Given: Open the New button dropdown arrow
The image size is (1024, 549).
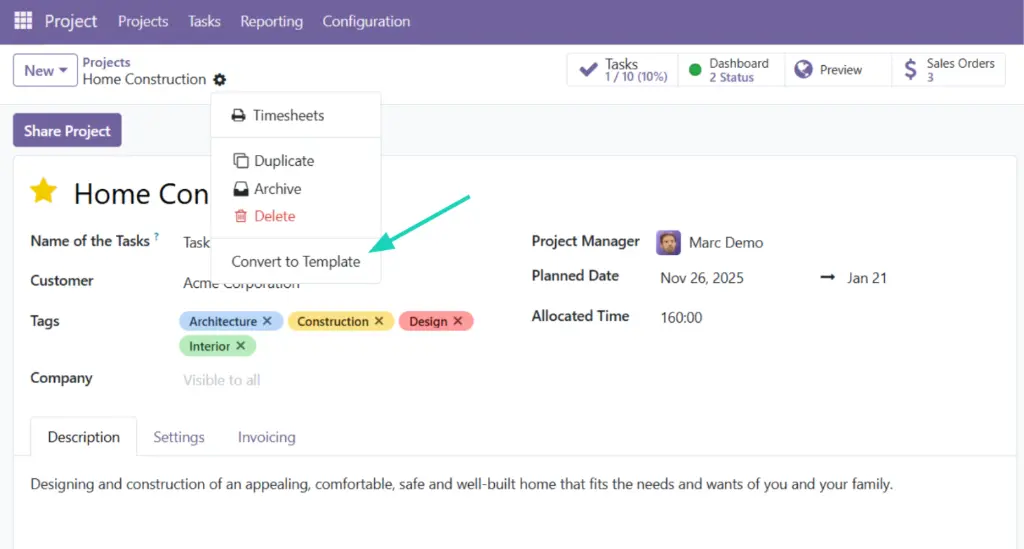Looking at the screenshot, I should point(63,71).
